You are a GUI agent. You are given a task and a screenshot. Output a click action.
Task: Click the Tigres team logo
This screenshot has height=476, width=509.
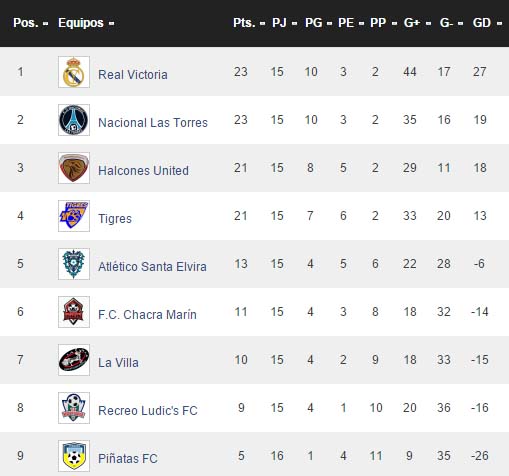pyautogui.click(x=74, y=216)
